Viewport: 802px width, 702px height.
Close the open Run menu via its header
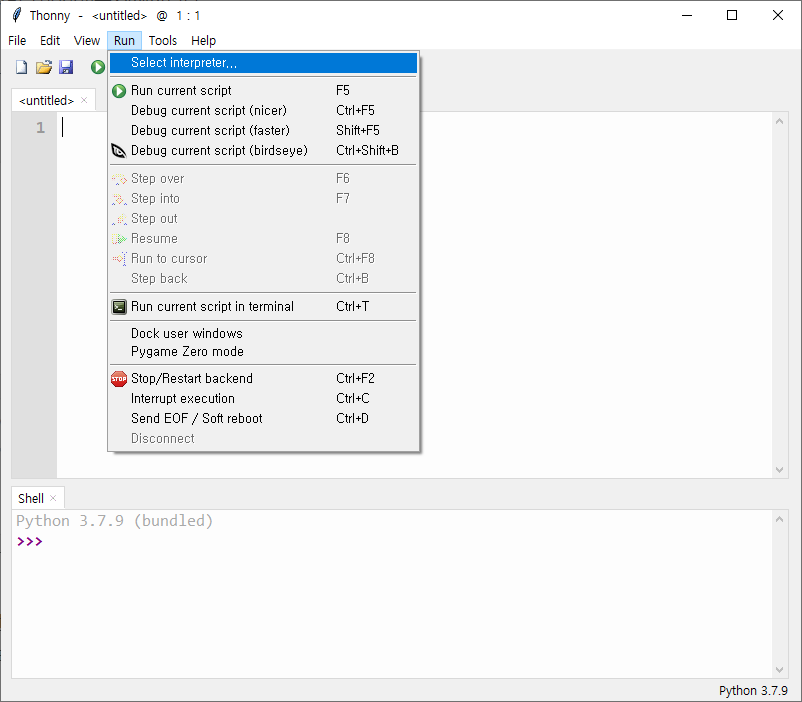[x=124, y=40]
